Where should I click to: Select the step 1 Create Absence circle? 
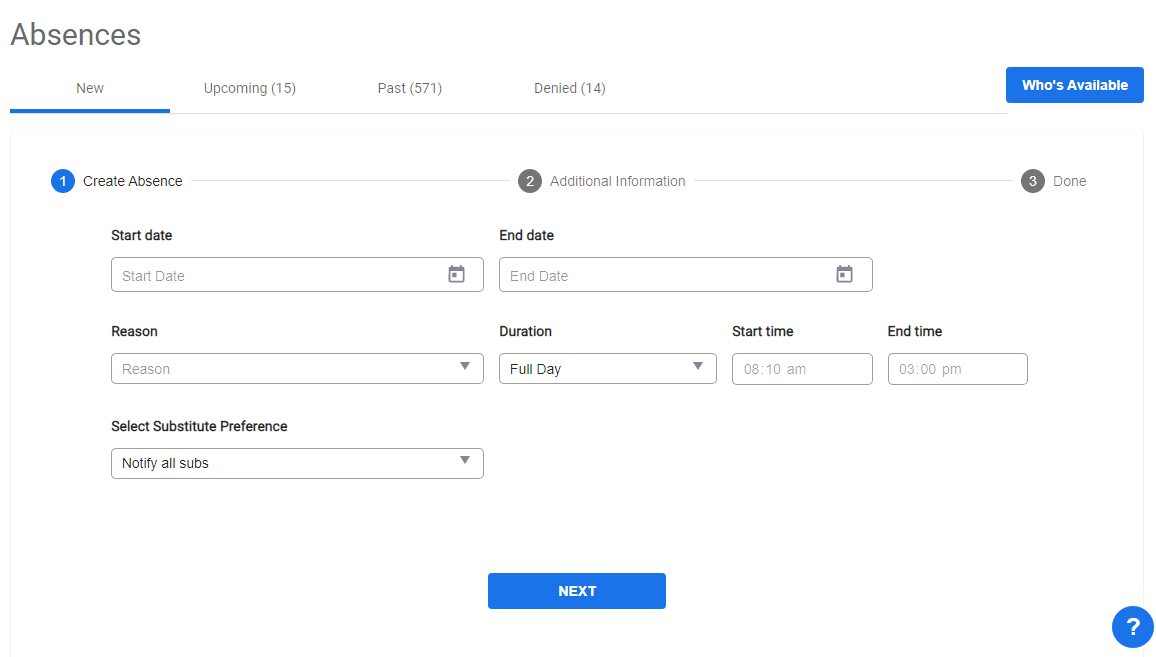(63, 181)
